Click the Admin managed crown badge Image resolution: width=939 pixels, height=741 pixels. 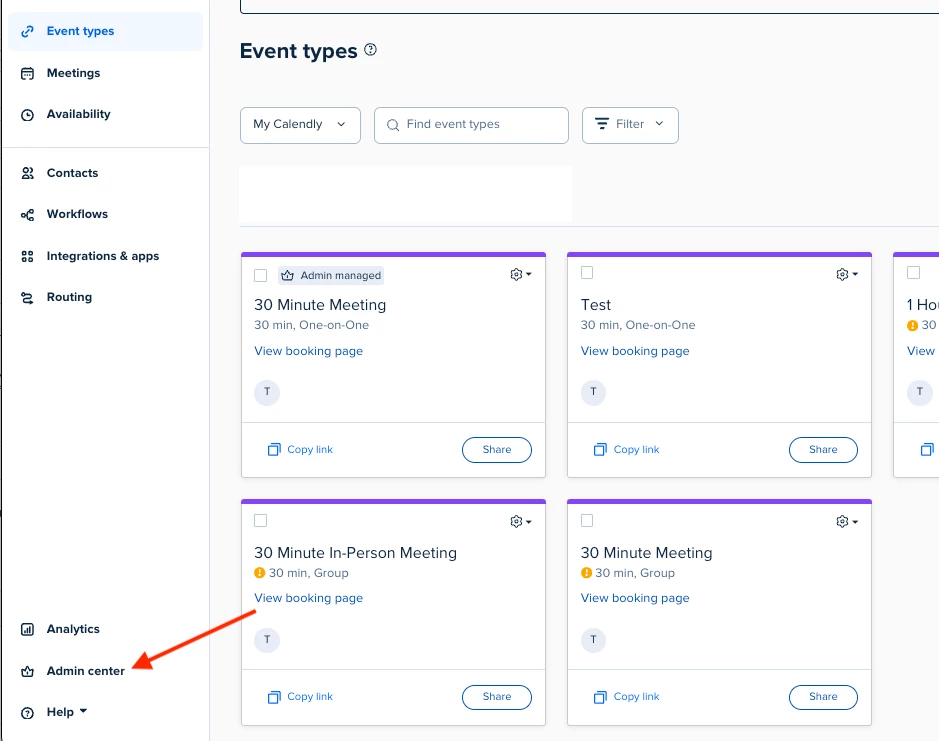pos(331,276)
